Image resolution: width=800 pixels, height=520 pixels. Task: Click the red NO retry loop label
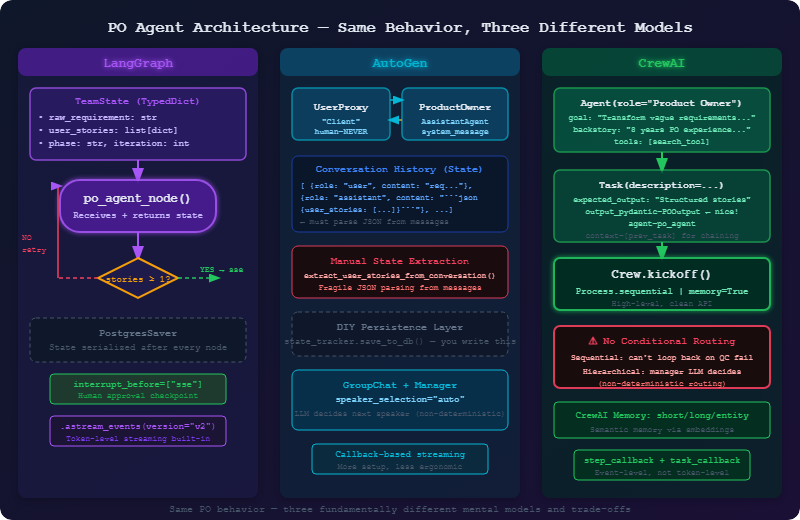(x=34, y=244)
